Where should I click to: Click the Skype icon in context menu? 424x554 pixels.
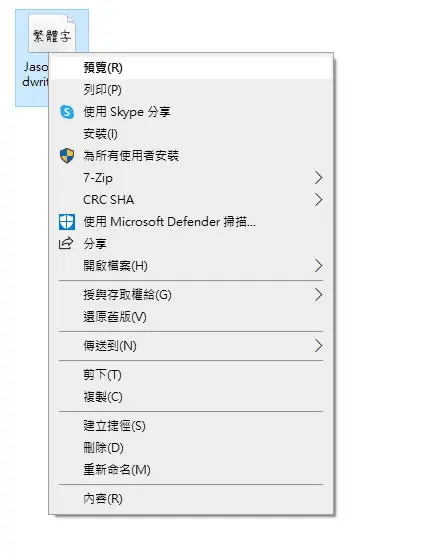click(x=67, y=112)
